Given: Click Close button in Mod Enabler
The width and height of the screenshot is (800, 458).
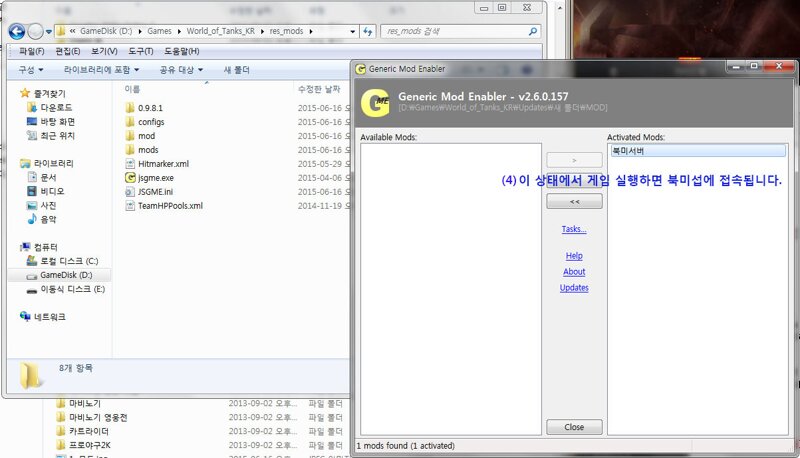Looking at the screenshot, I should click(x=574, y=427).
